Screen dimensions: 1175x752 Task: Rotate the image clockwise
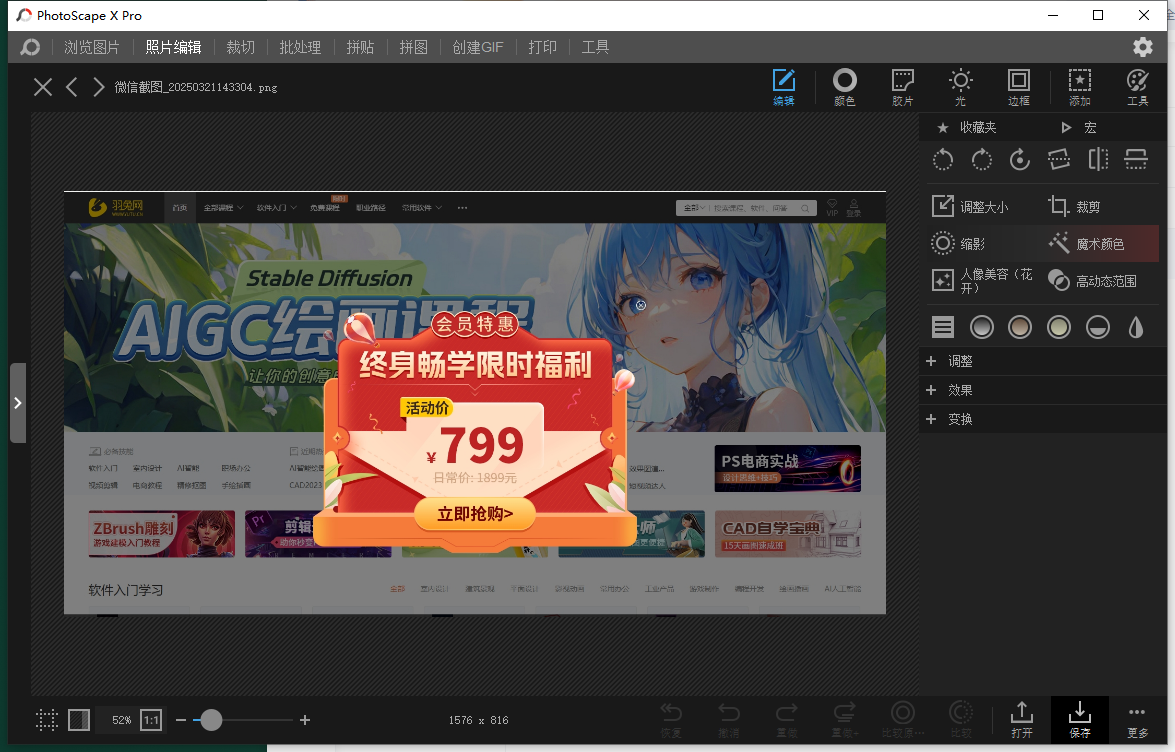982,160
